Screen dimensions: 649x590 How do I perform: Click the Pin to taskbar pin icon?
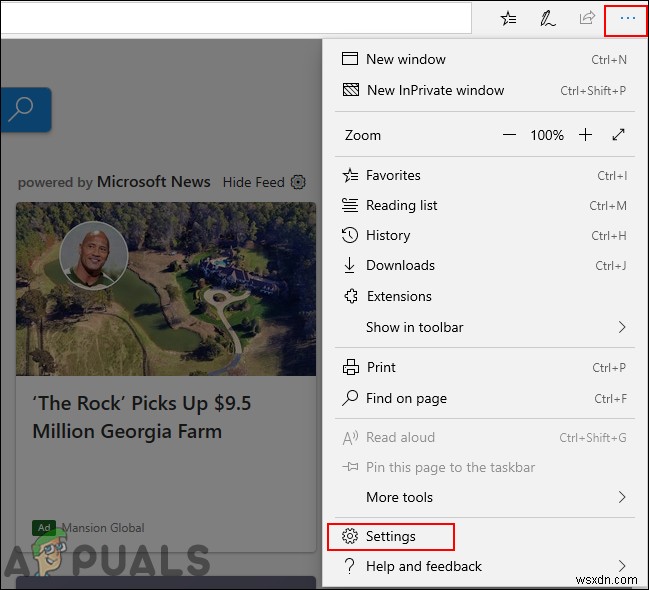(351, 467)
